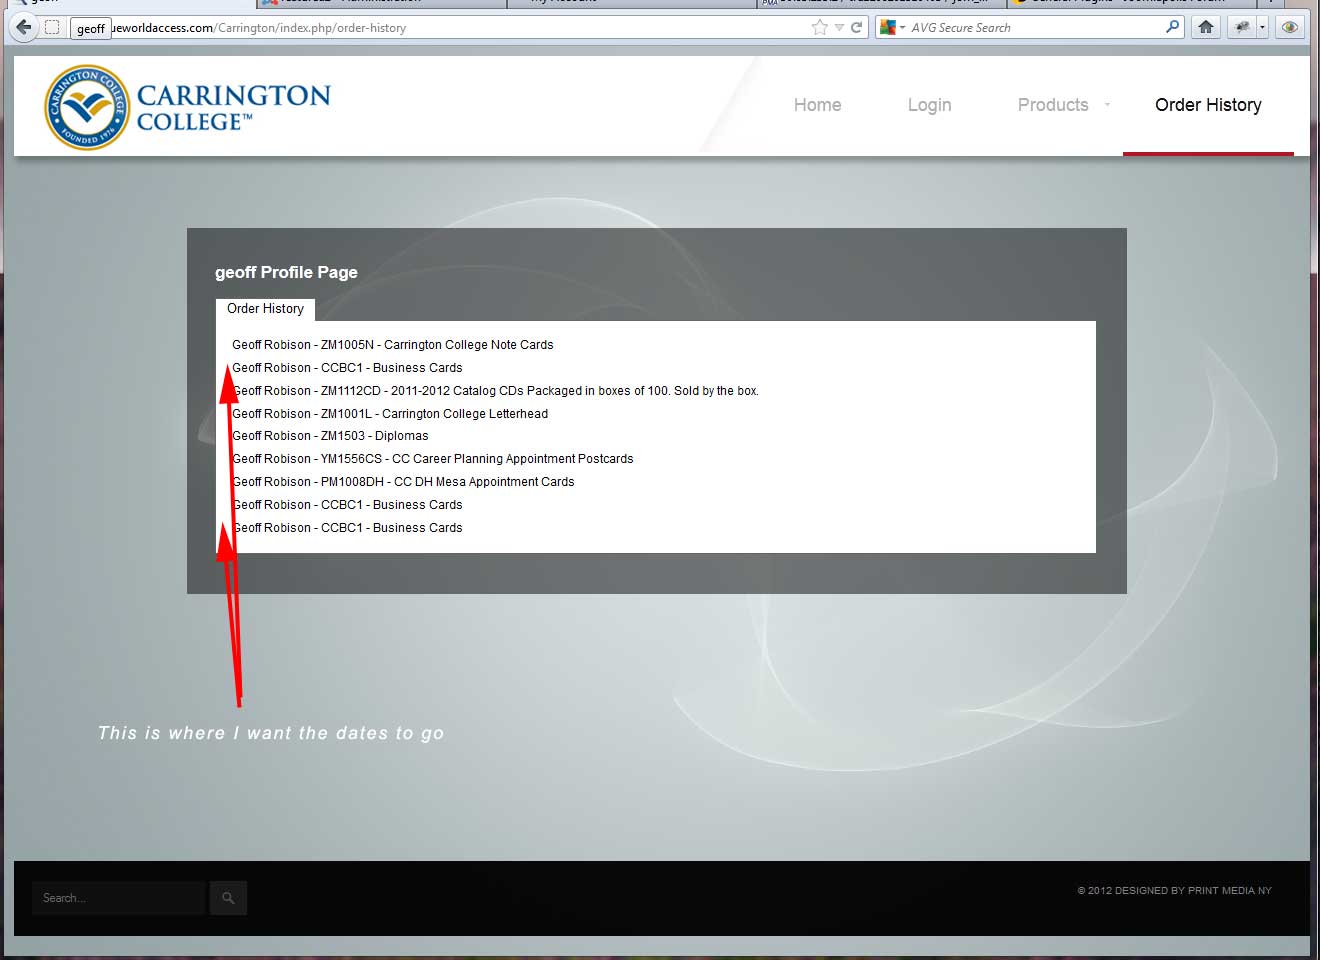The width and height of the screenshot is (1320, 960).
Task: Focus the footer Search field
Action: click(x=118, y=898)
